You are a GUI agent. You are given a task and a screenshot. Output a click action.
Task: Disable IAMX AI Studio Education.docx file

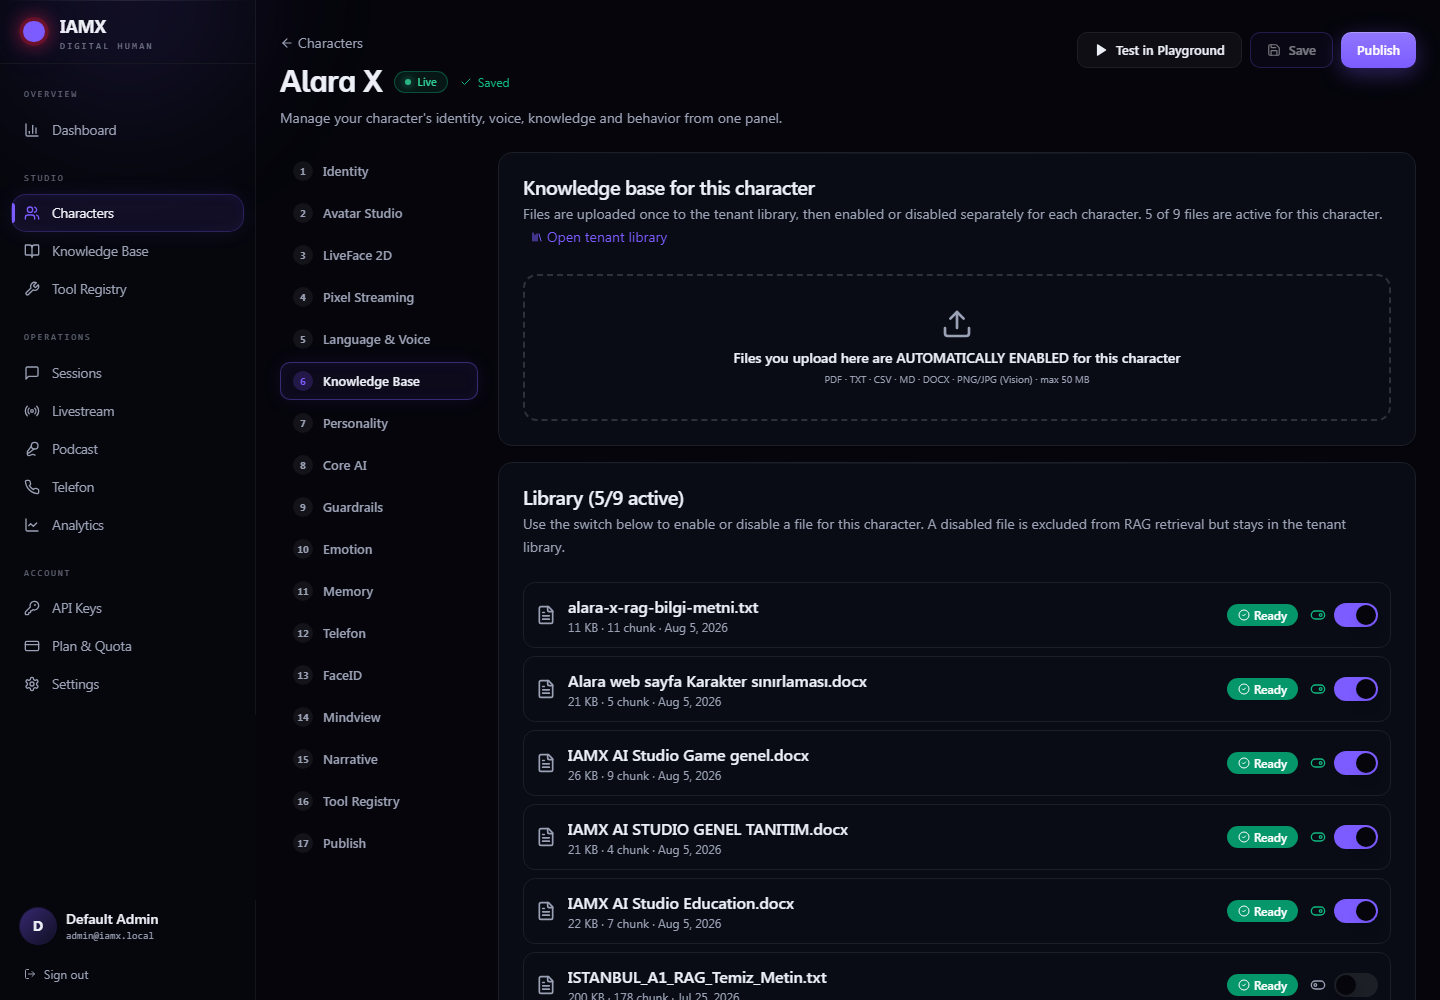(x=1356, y=911)
